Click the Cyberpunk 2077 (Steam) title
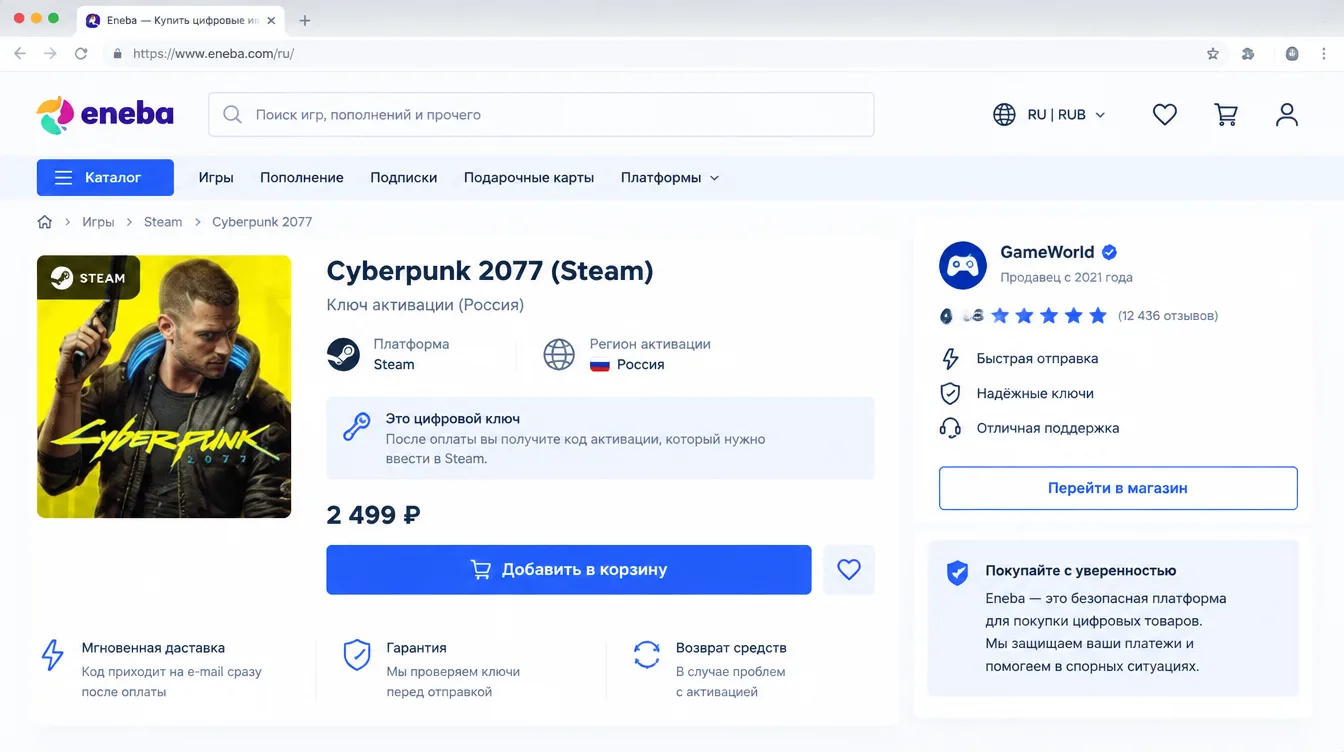1344x752 pixels. [490, 271]
